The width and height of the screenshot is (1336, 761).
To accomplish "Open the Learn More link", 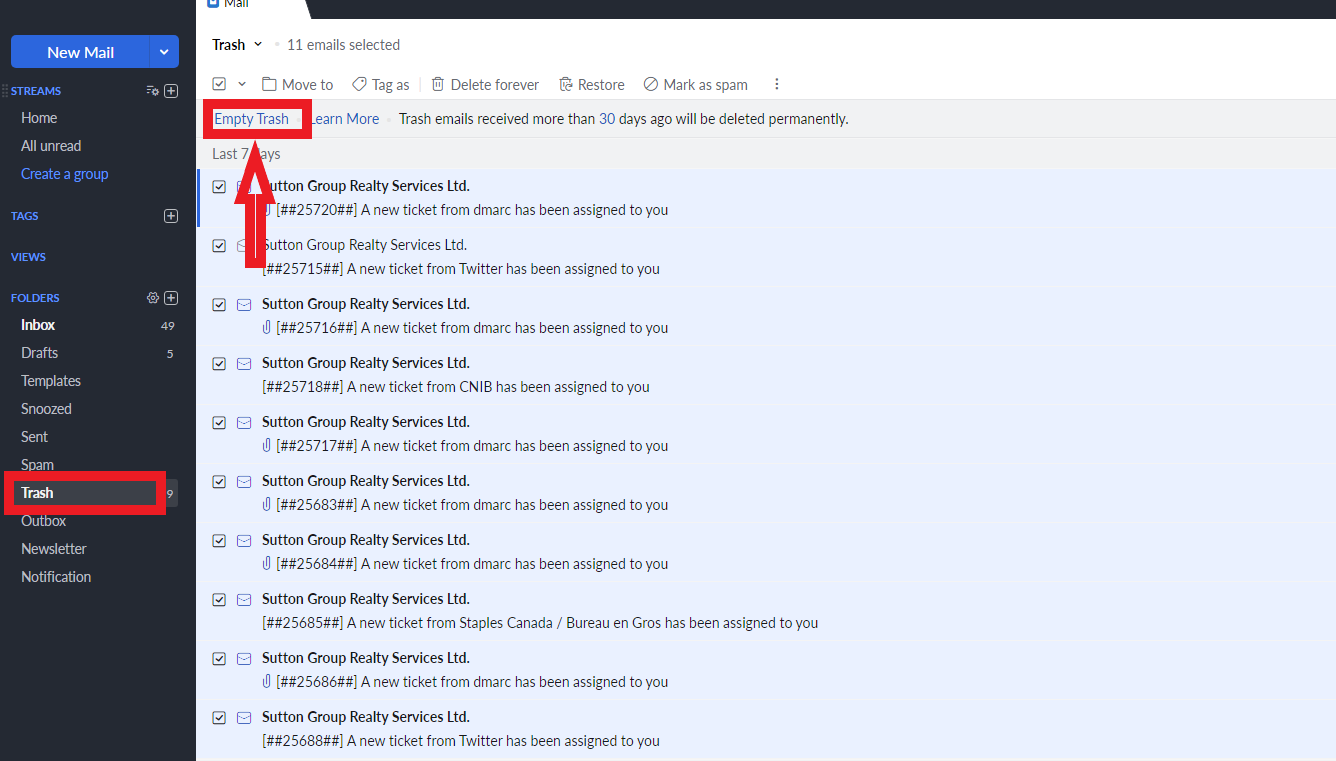I will pos(344,119).
